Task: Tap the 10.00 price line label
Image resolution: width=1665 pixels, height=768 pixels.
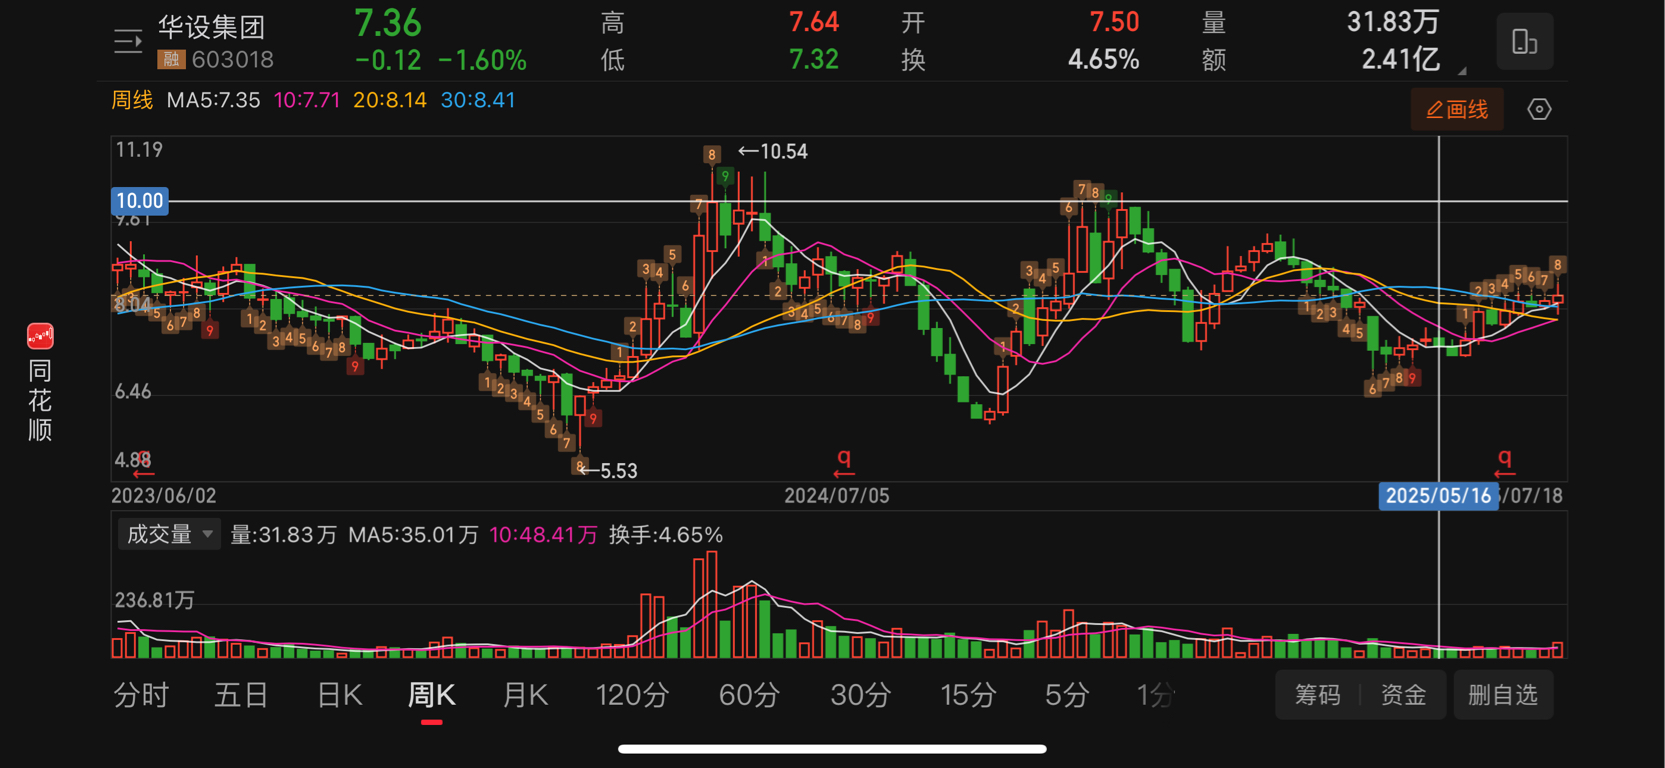Action: [x=139, y=201]
